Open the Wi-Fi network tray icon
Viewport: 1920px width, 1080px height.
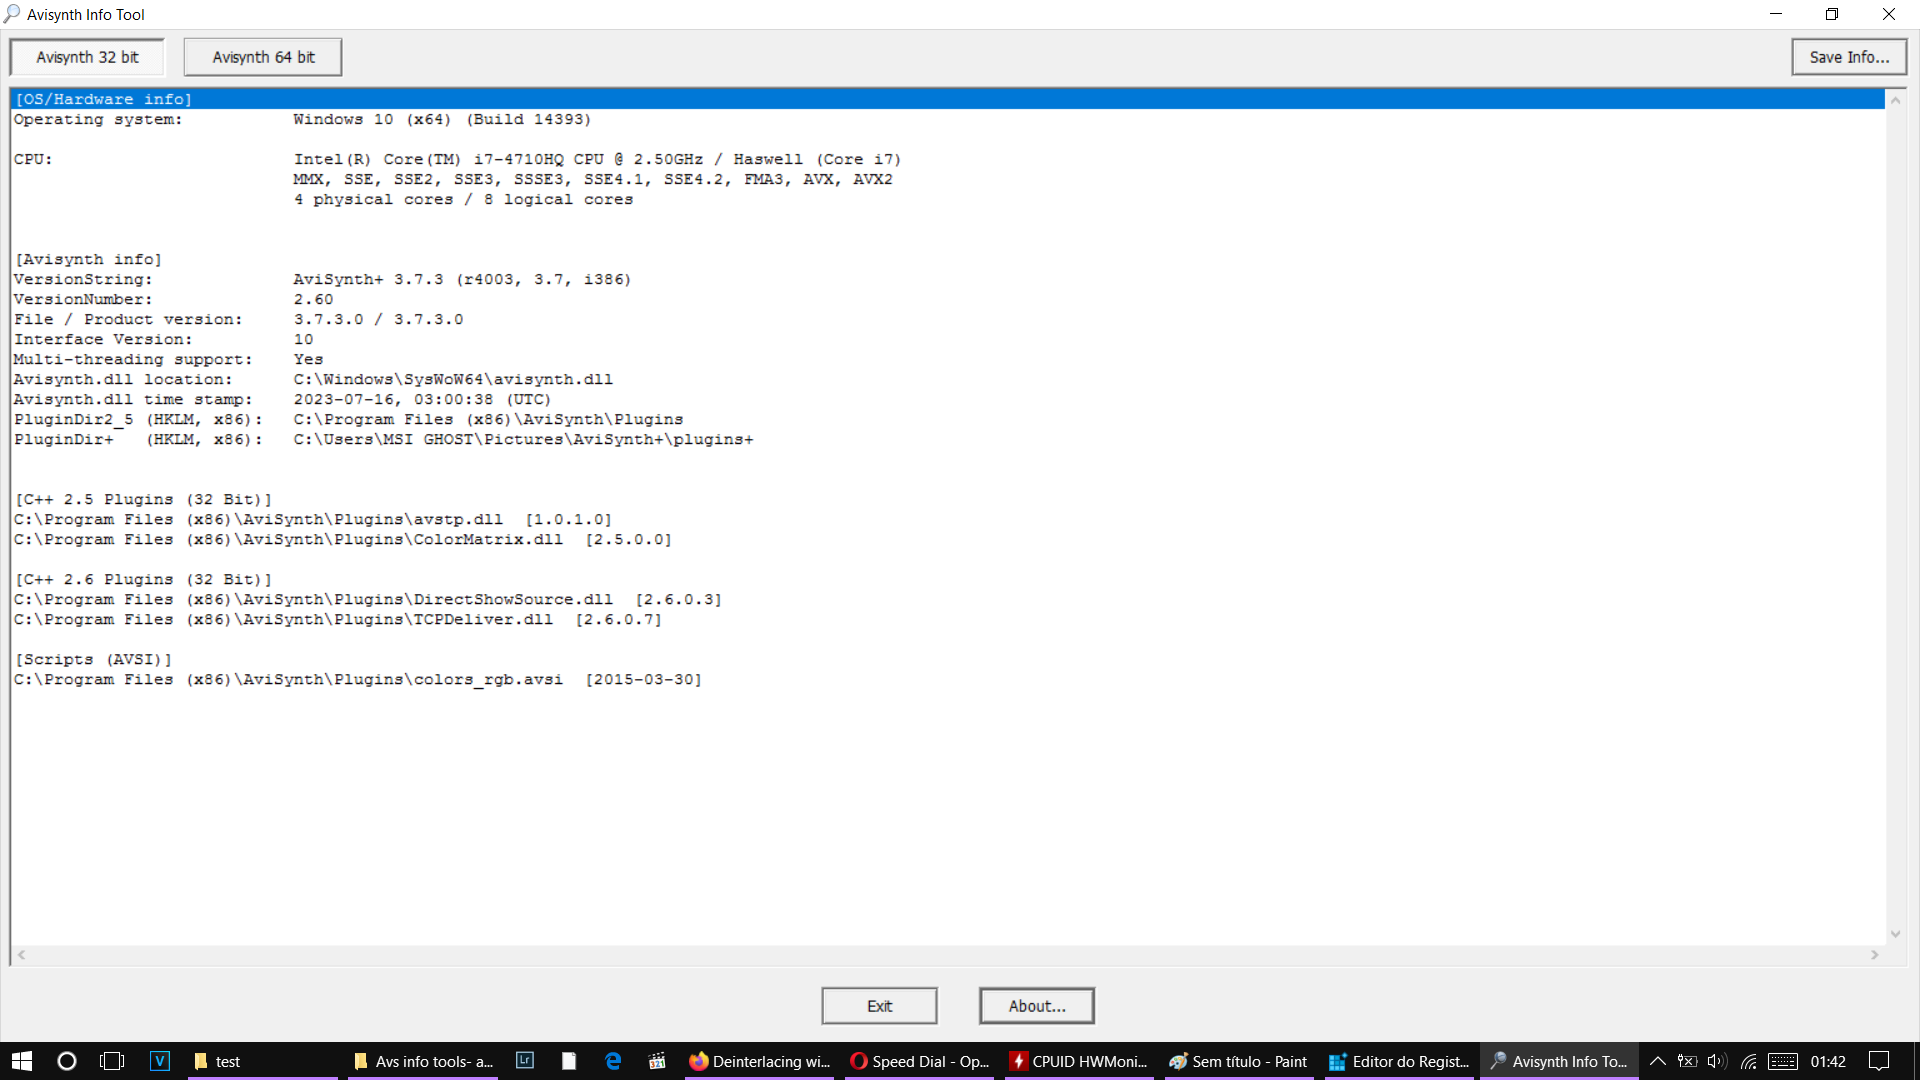[x=1748, y=1061]
